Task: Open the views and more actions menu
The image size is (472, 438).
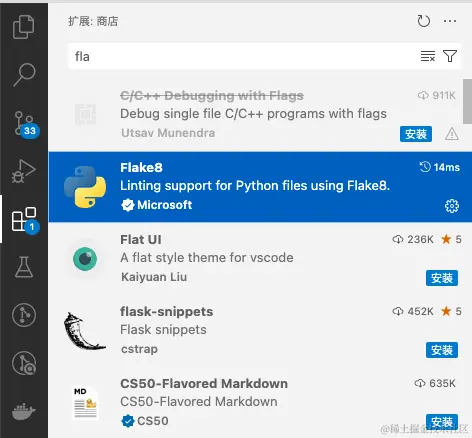Action: (450, 21)
